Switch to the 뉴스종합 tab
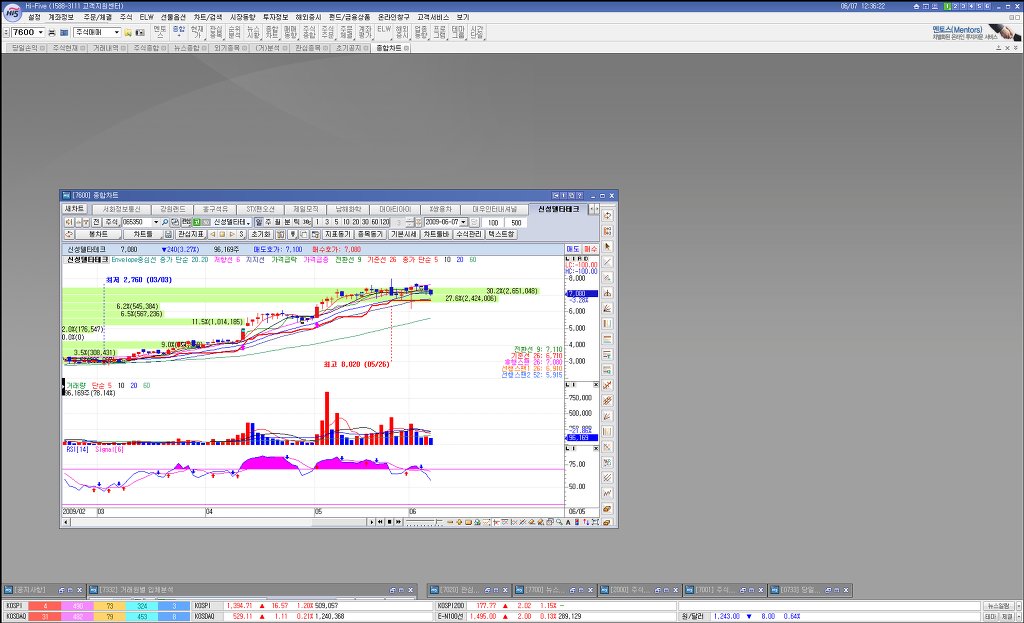Screen dimensions: 1024x623 (187, 48)
